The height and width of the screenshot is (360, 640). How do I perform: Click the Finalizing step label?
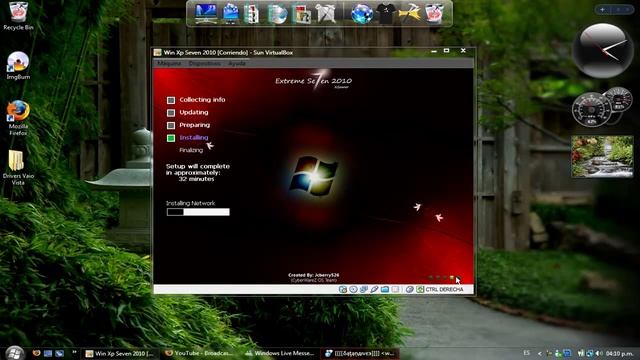point(191,150)
